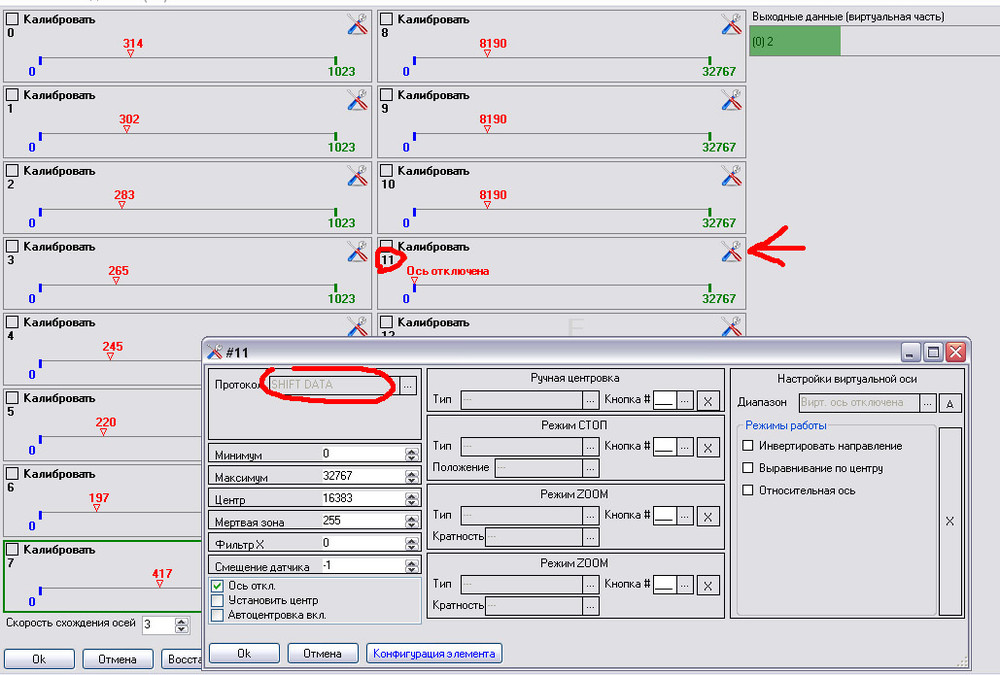Check Выравнивание по центру option
Screen dimensions: 1000x675
tap(748, 468)
